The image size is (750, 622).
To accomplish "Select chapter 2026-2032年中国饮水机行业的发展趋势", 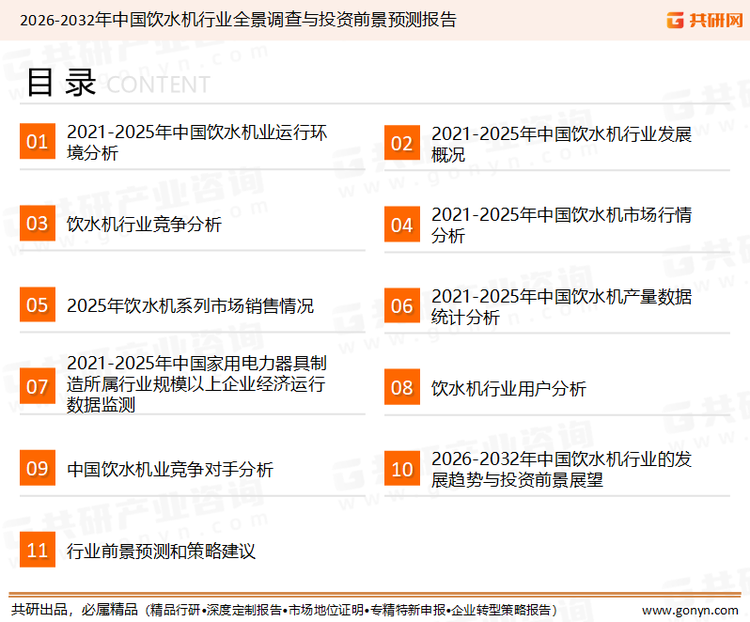I will (561, 469).
